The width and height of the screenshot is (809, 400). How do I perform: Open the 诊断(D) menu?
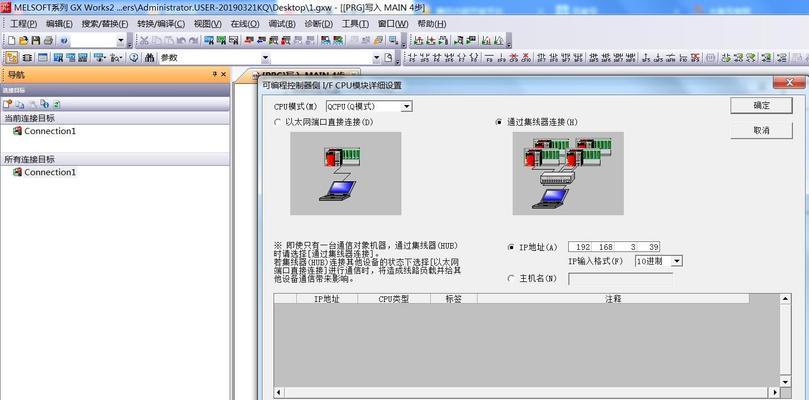click(318, 24)
